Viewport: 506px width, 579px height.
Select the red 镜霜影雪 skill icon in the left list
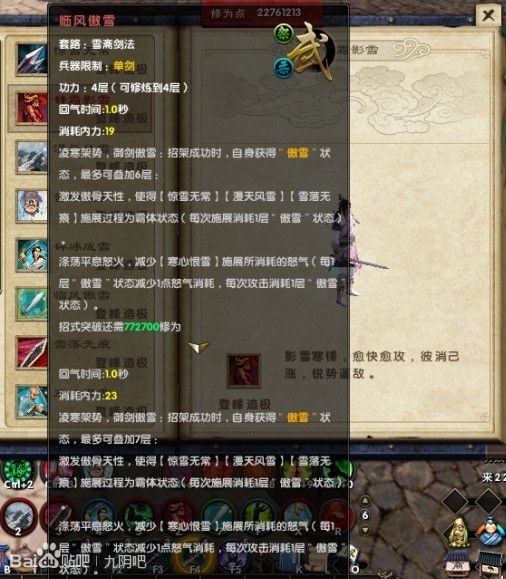(x=33, y=108)
